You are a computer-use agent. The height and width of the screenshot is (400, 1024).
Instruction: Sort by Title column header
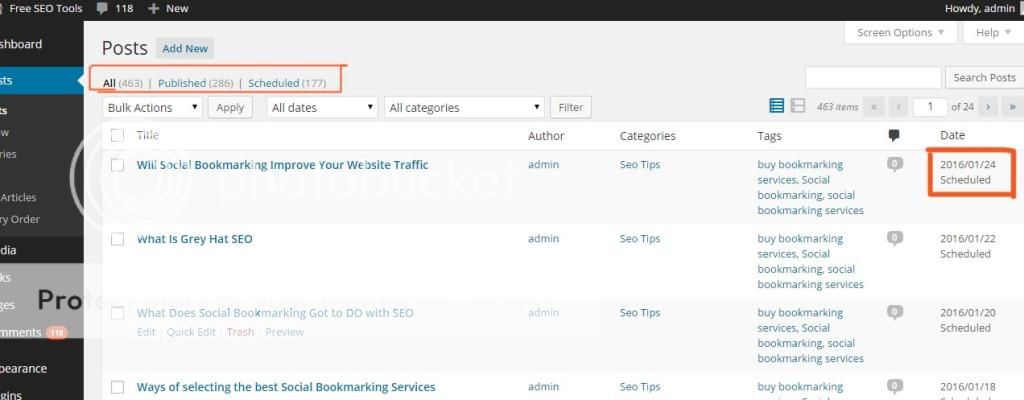(x=148, y=135)
